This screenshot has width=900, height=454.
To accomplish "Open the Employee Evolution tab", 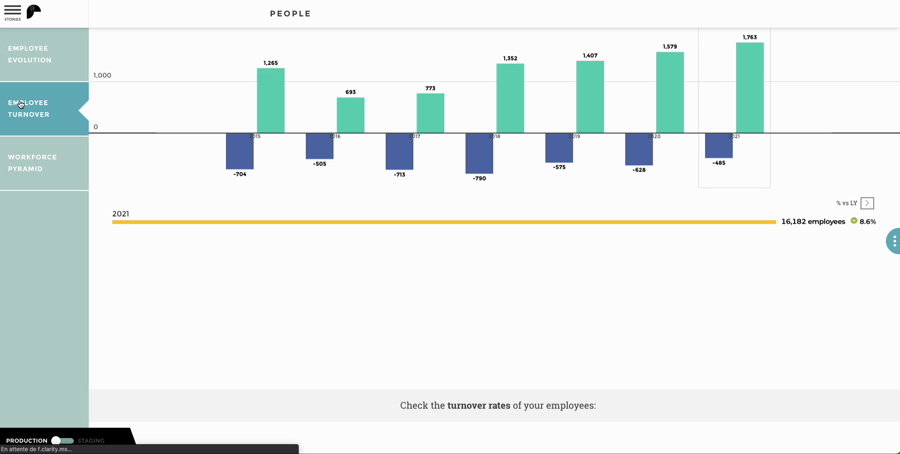I will [44, 55].
